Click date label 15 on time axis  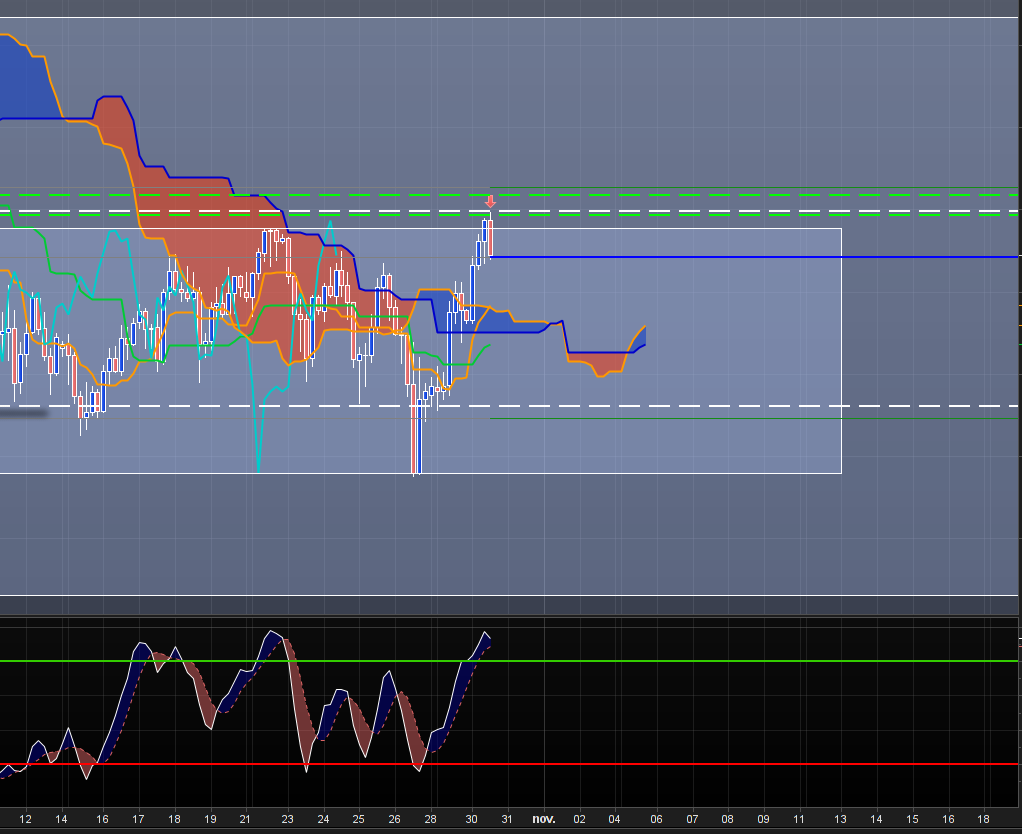click(912, 819)
